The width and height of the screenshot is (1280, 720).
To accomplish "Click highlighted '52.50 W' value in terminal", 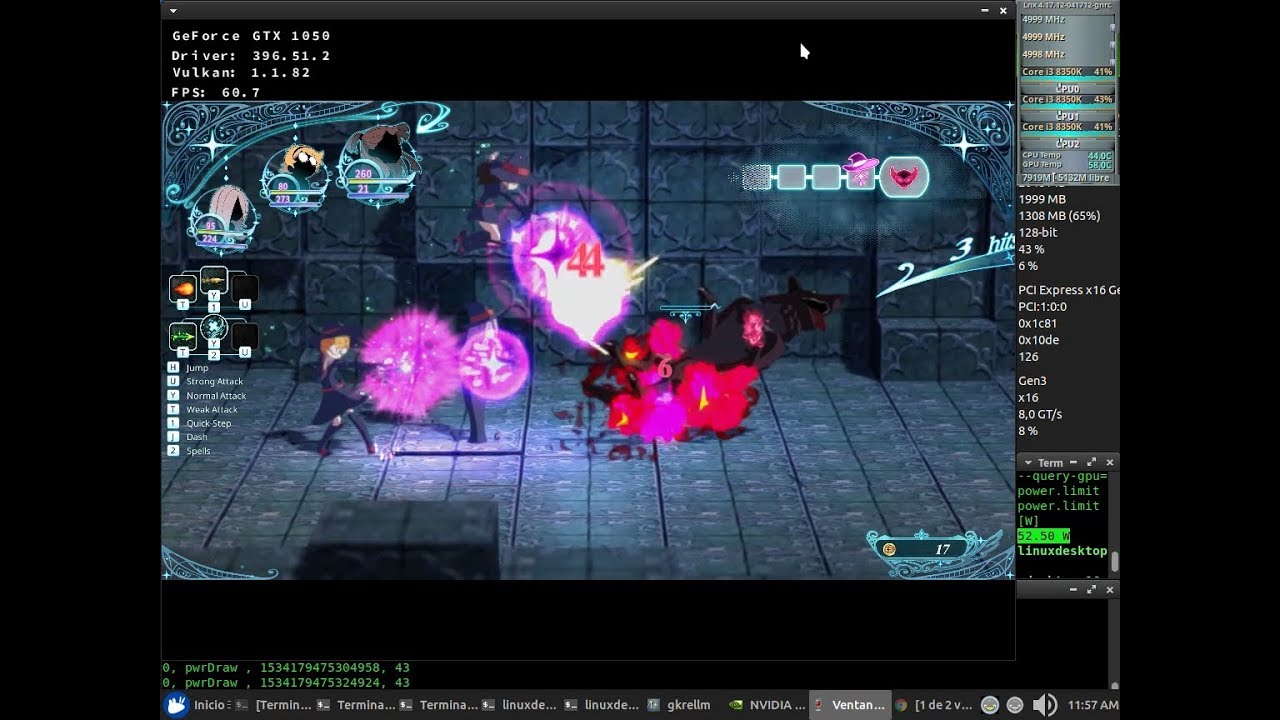I will pos(1043,536).
